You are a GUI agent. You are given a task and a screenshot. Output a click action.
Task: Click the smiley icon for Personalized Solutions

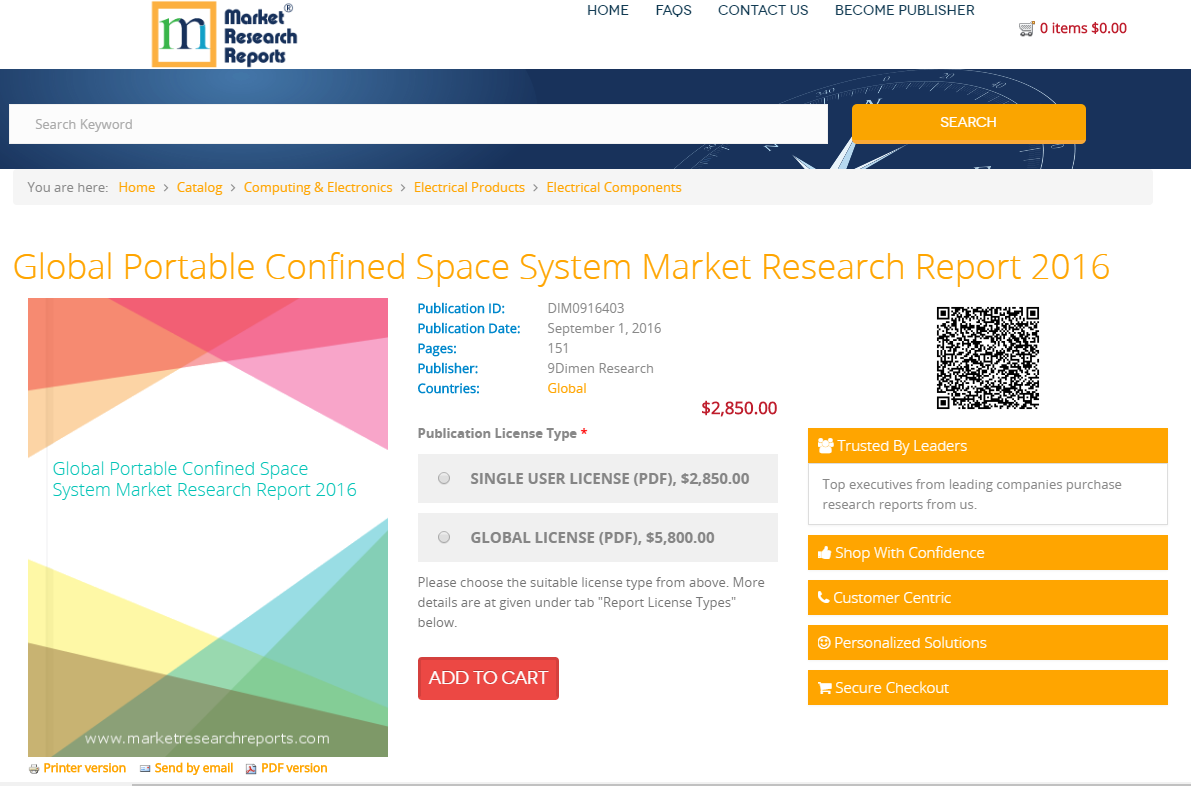pyautogui.click(x=824, y=642)
